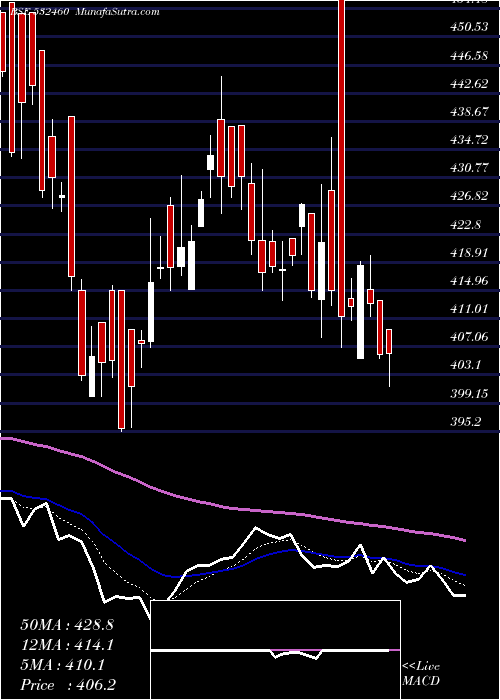
Task: Click the 403.1 price axis label
Action: click(x=465, y=365)
